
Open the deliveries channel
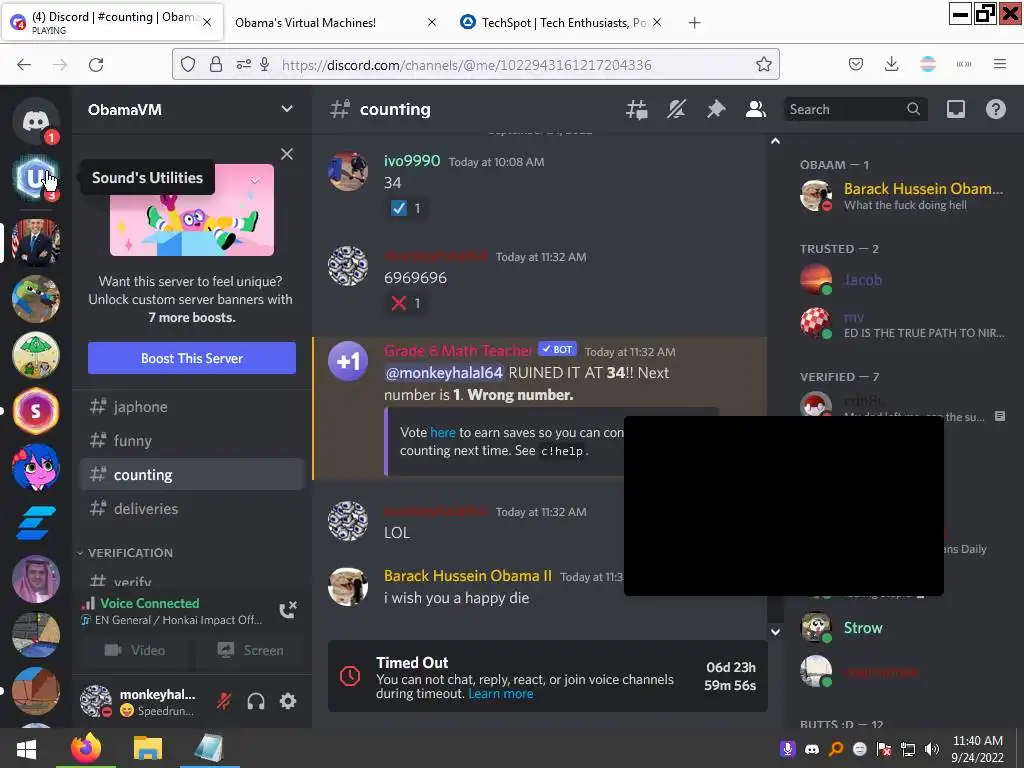click(x=192, y=509)
